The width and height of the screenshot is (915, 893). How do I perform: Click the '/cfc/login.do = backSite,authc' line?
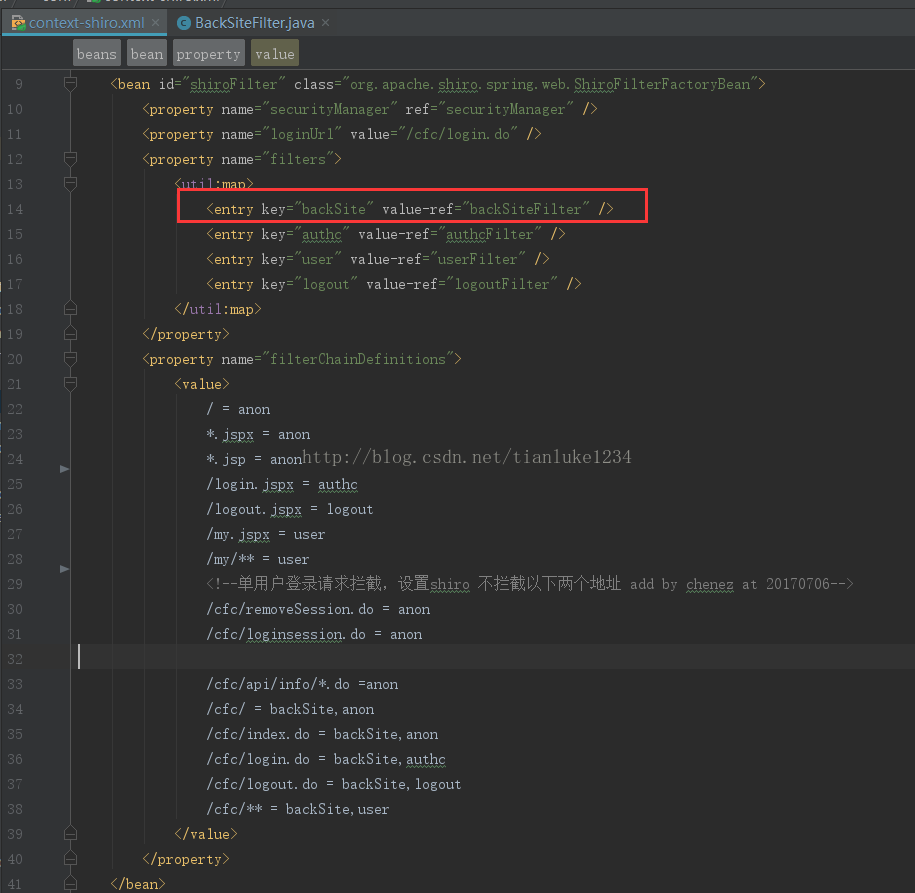point(326,759)
